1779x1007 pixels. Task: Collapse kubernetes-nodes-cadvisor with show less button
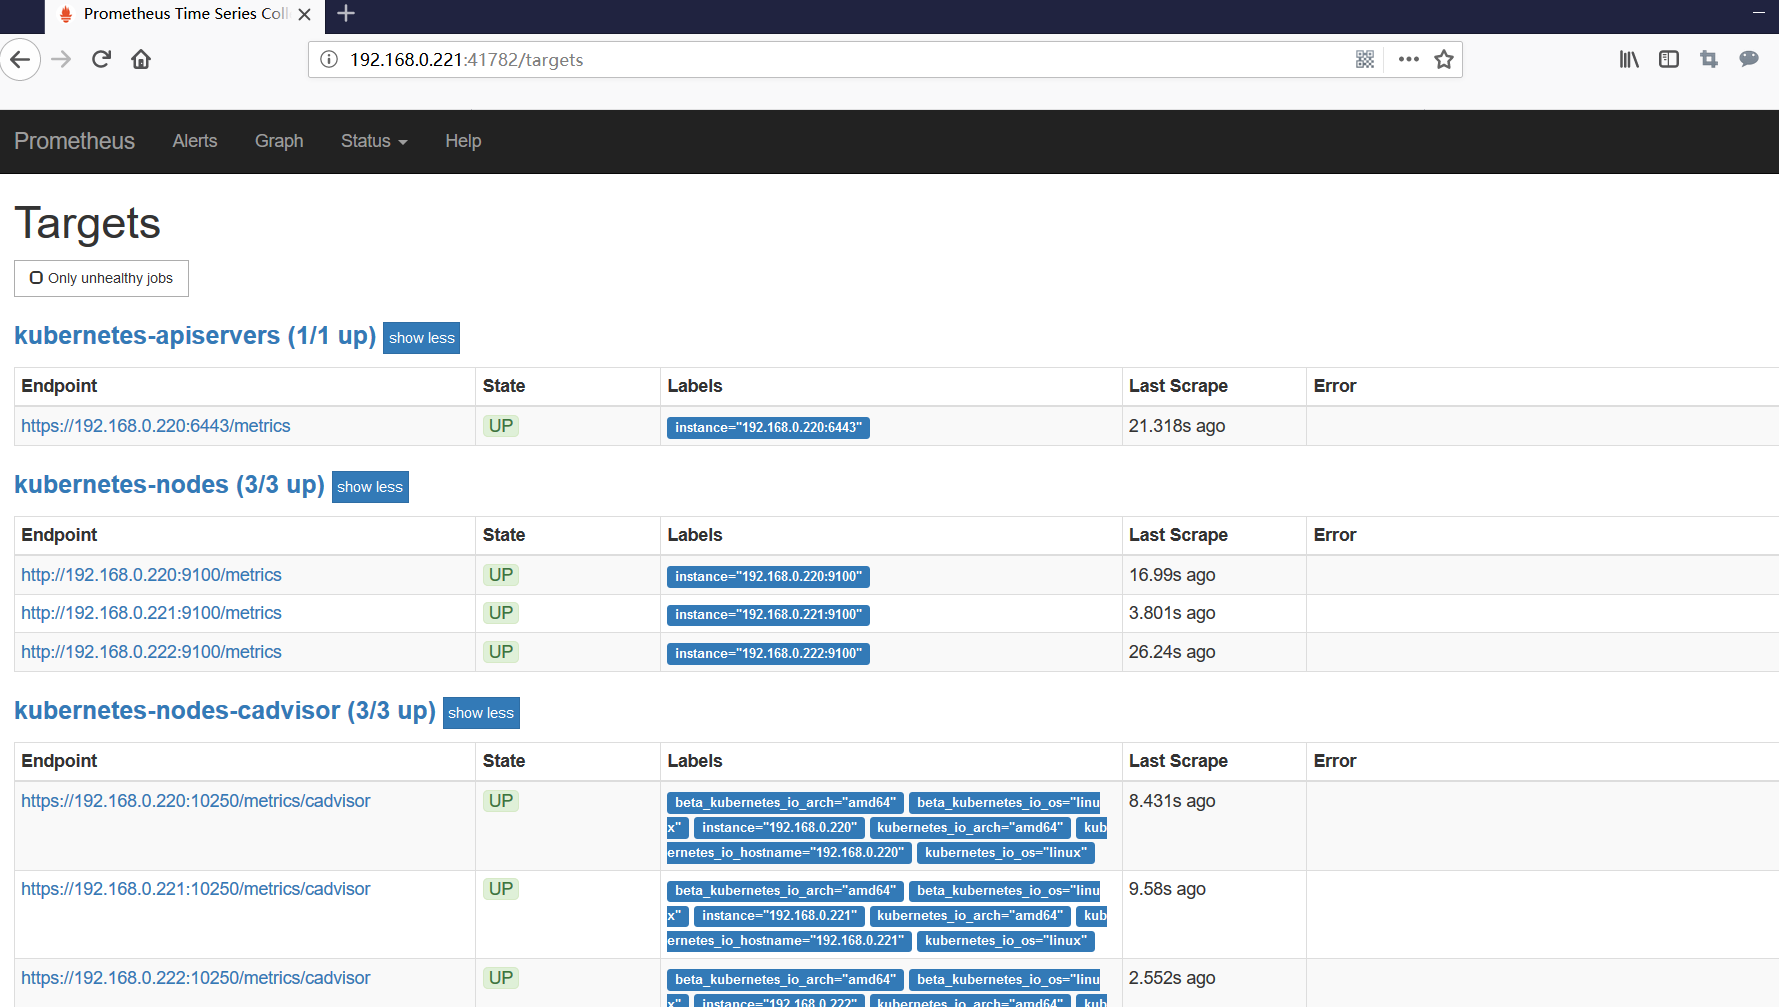coord(481,713)
